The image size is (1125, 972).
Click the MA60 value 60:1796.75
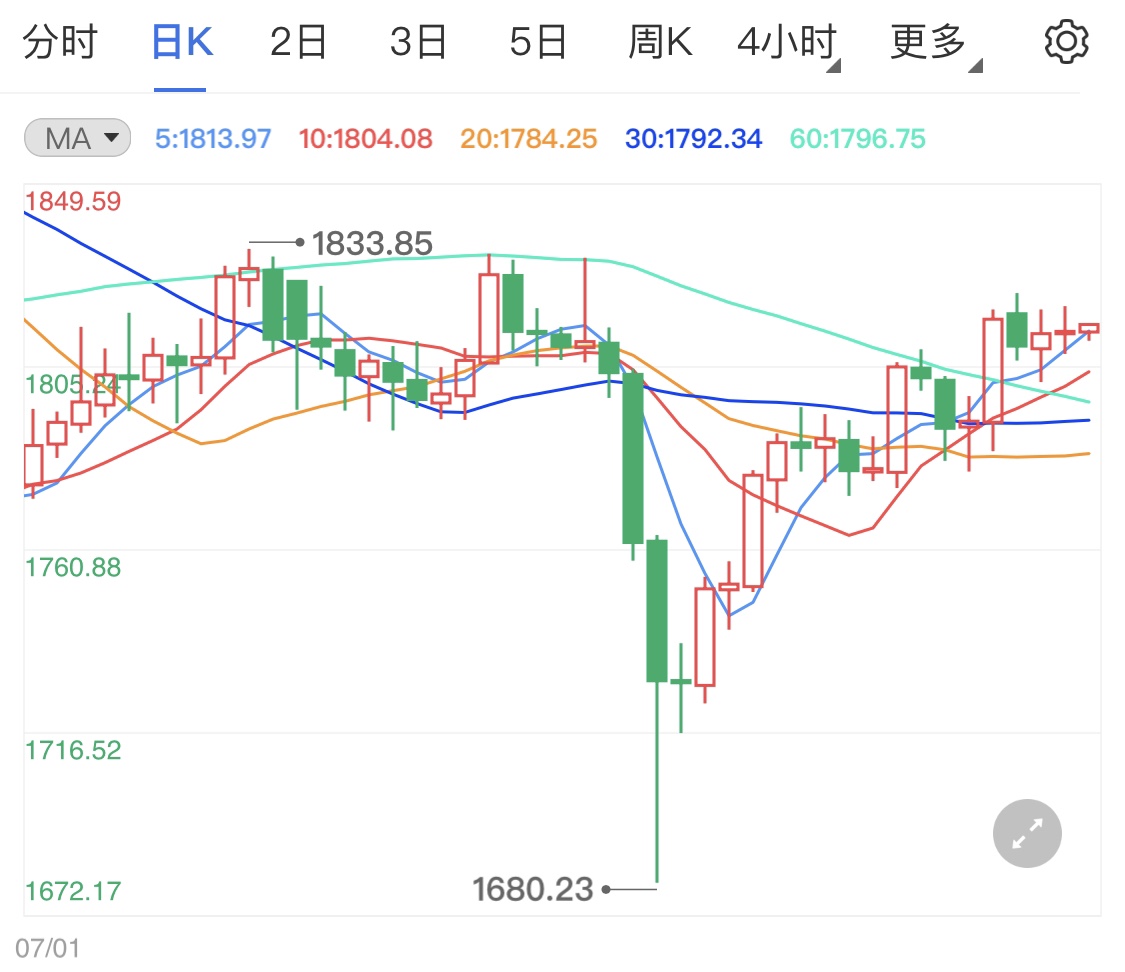857,138
